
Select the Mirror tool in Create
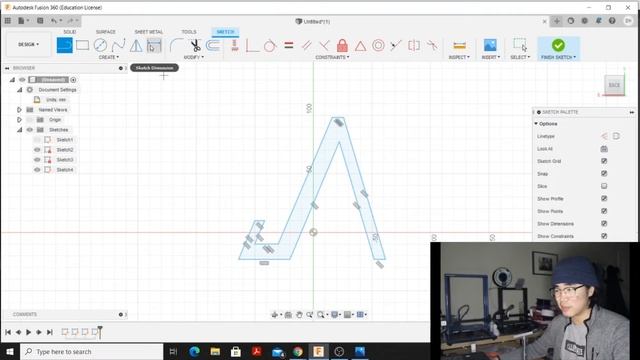136,45
